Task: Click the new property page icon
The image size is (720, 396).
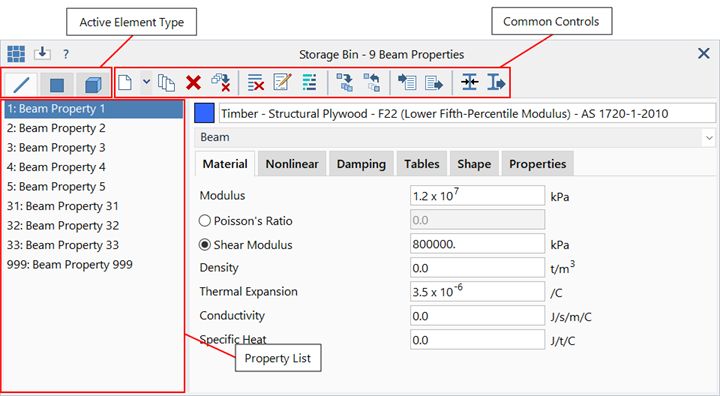Action: 125,83
